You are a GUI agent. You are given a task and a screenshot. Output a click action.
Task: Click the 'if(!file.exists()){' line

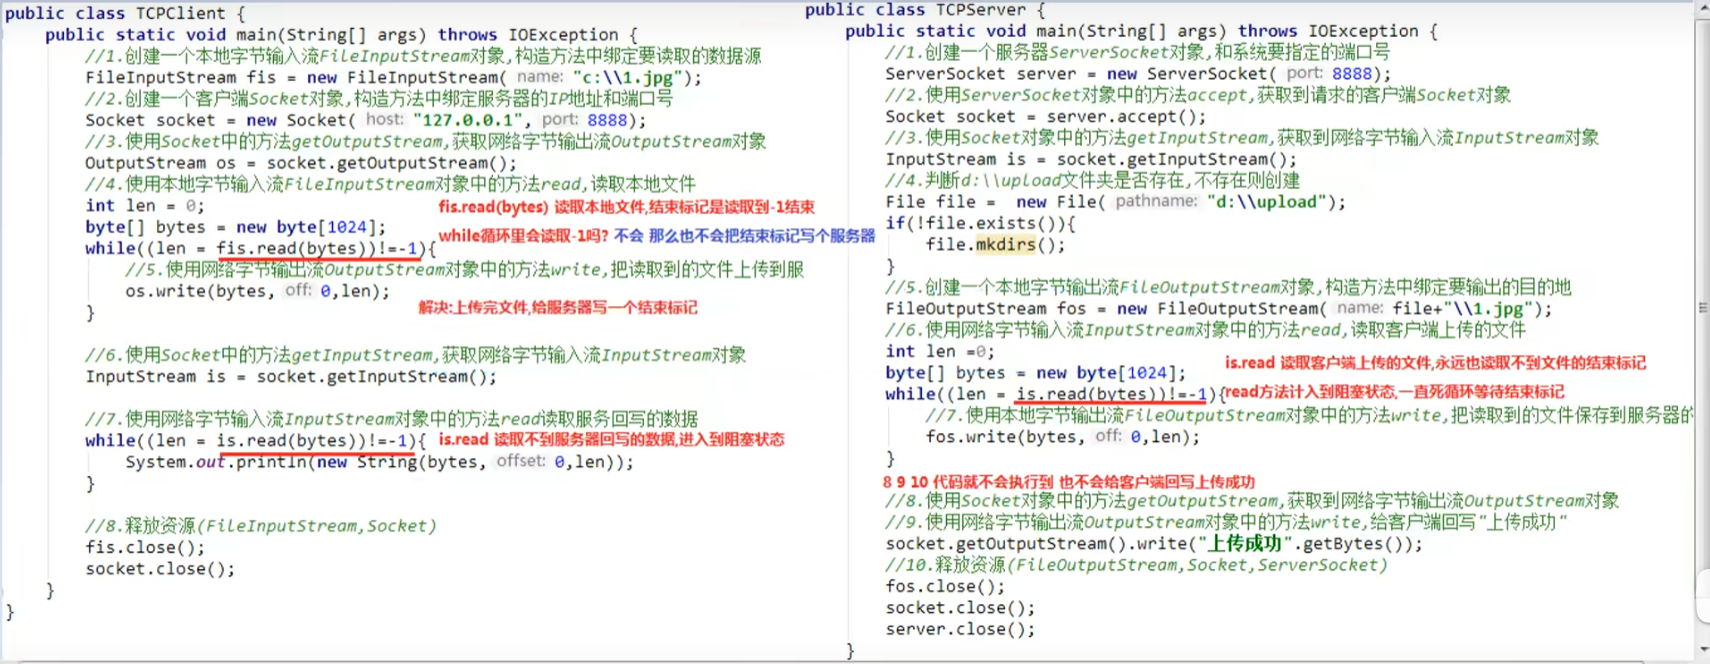tap(980, 224)
